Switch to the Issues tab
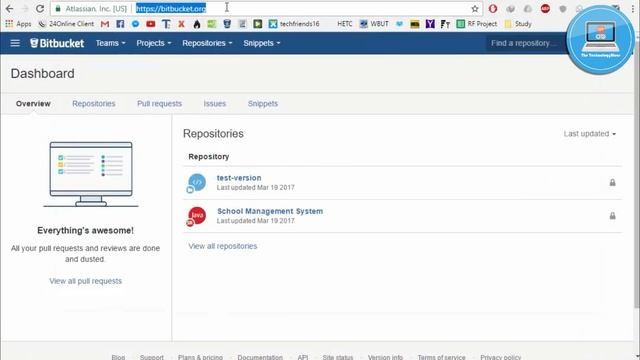This screenshot has height=360, width=640. coord(215,104)
